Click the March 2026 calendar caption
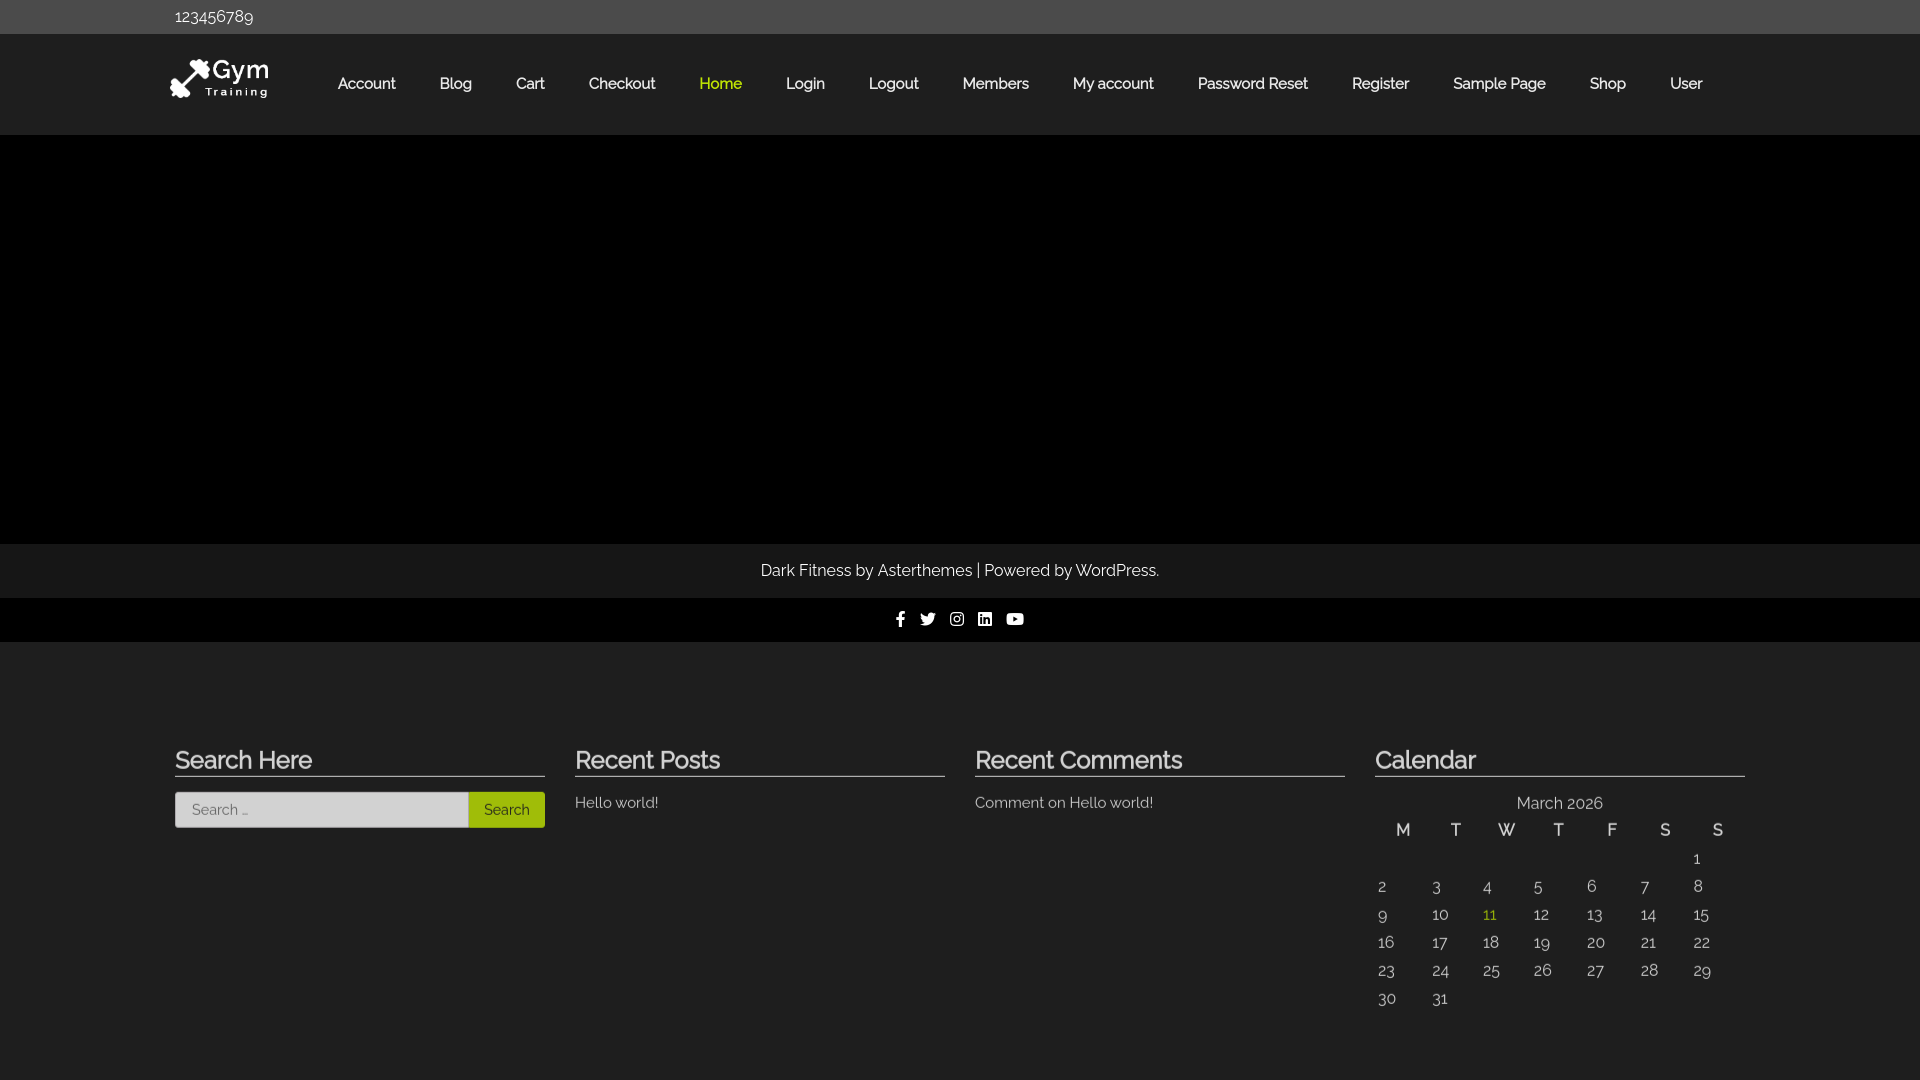Viewport: 1920px width, 1080px height. [x=1560, y=804]
